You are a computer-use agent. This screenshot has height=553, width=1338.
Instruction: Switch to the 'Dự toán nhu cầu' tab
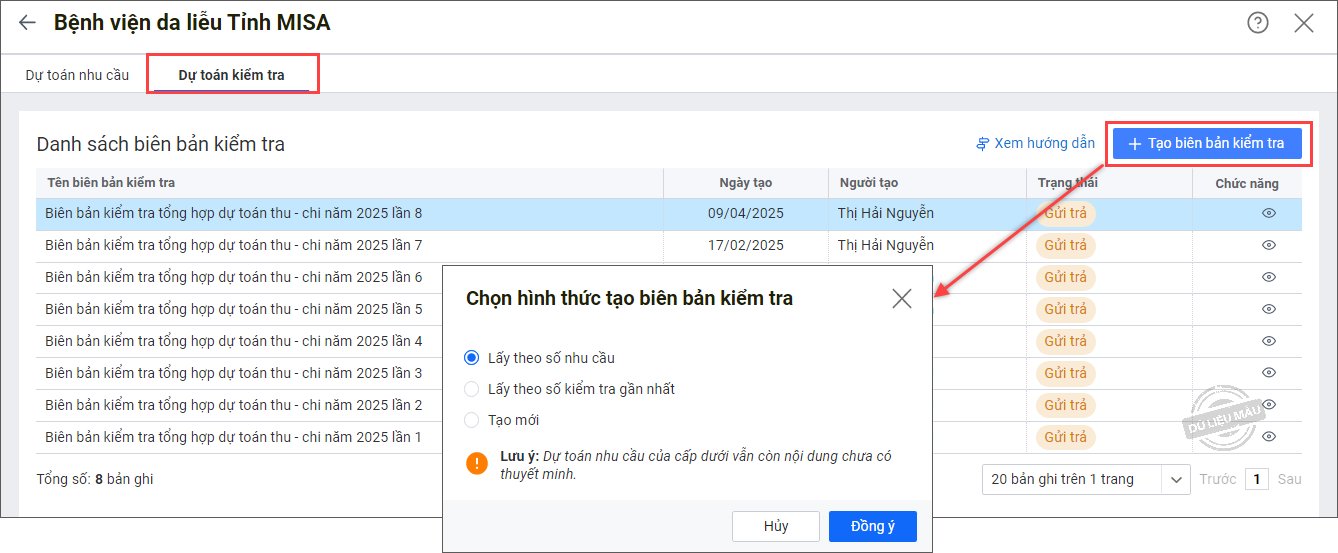point(77,75)
